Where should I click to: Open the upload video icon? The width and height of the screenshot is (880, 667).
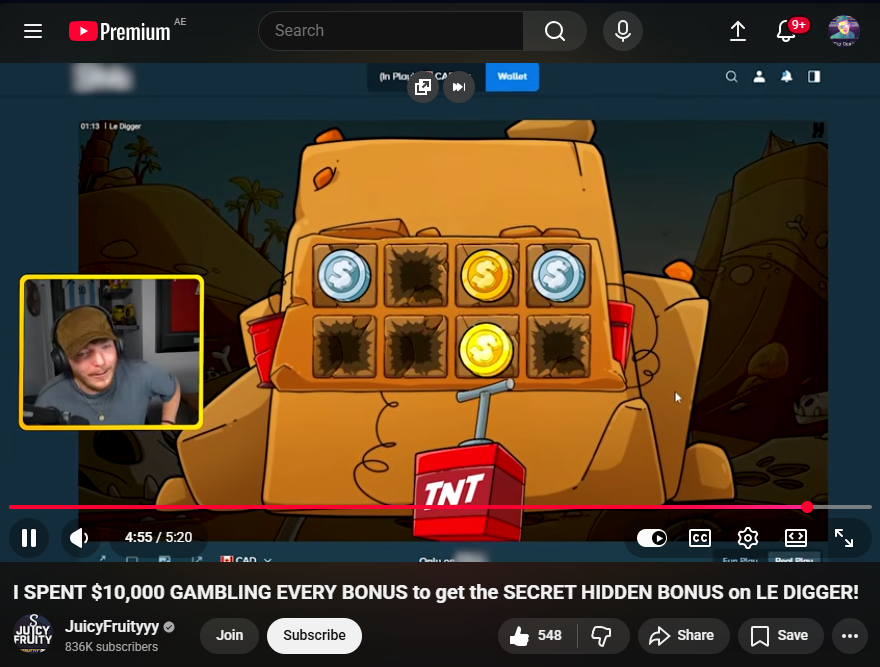737,31
